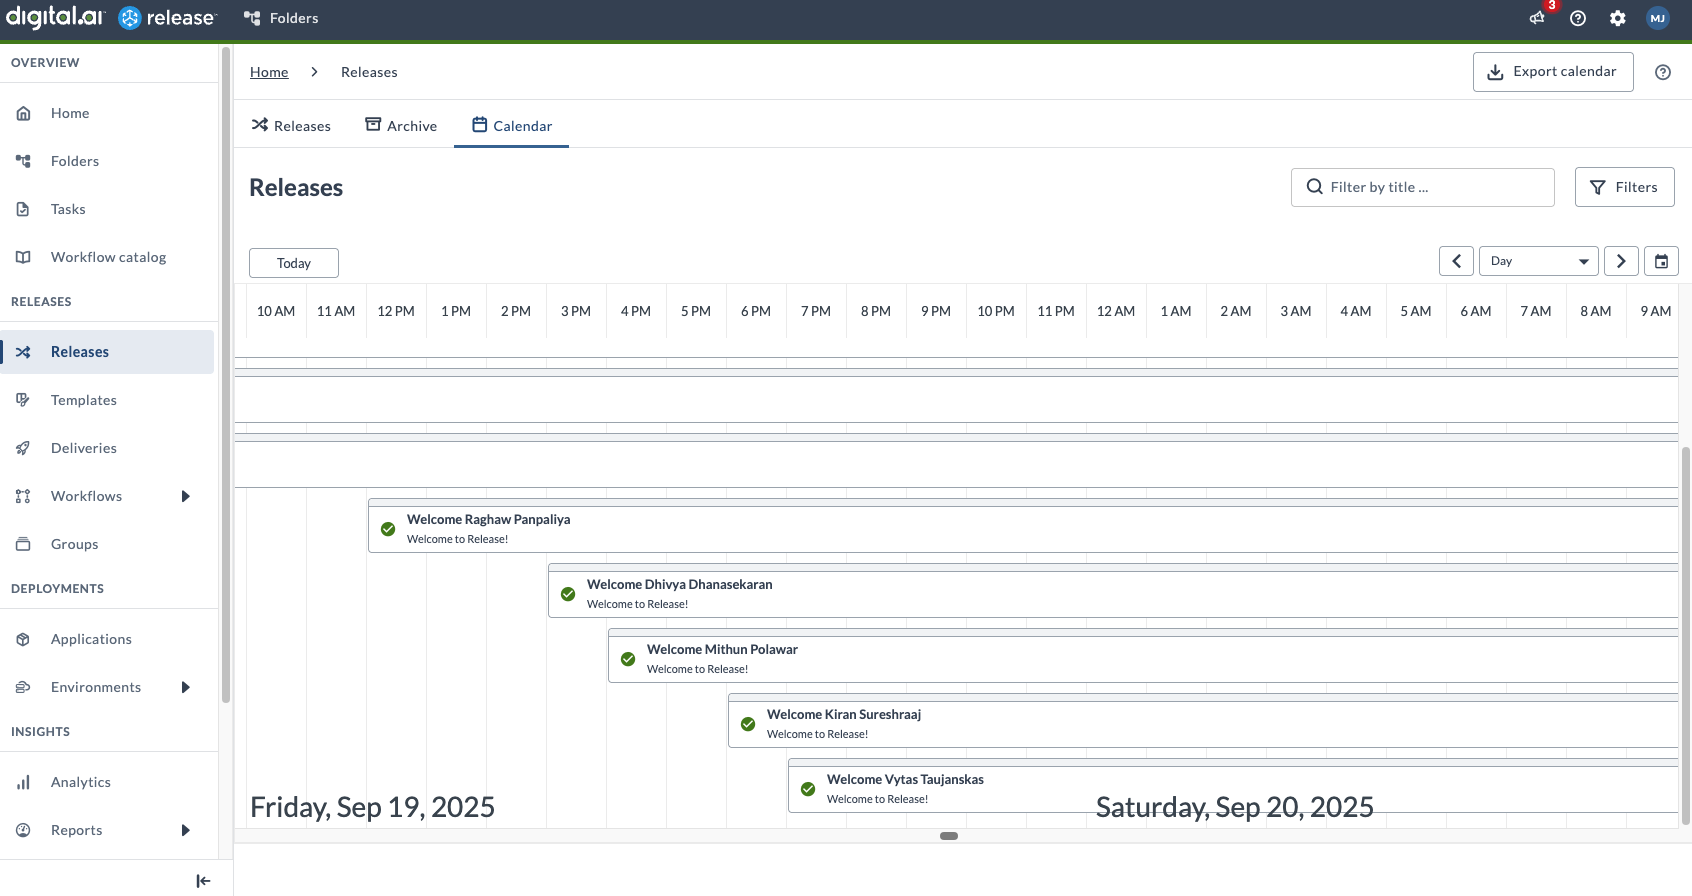The width and height of the screenshot is (1692, 896).
Task: Open the Day view dropdown
Action: coord(1538,261)
